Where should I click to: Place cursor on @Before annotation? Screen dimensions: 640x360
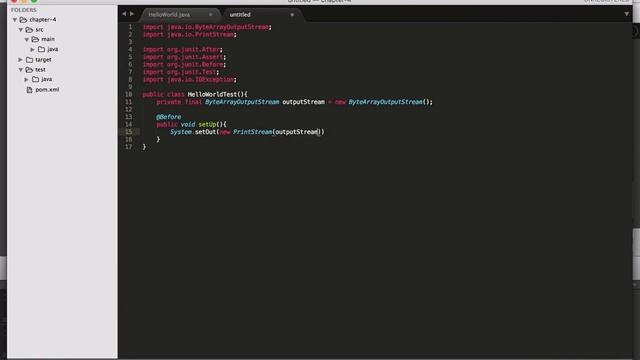coord(169,117)
